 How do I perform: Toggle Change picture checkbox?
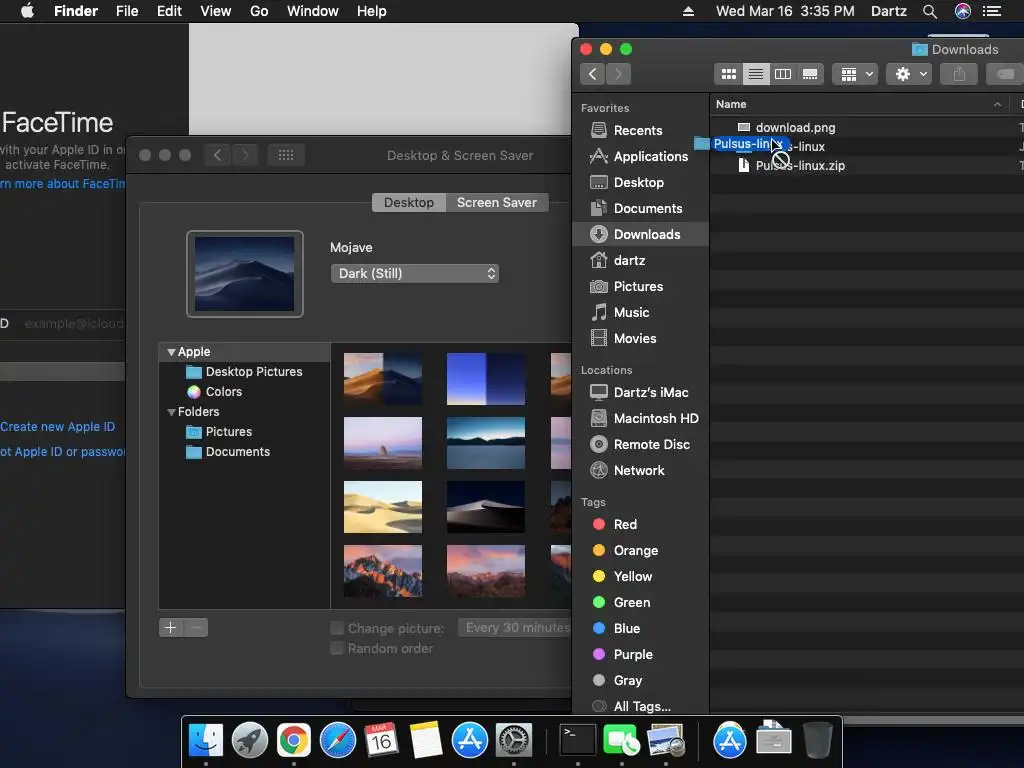[337, 628]
